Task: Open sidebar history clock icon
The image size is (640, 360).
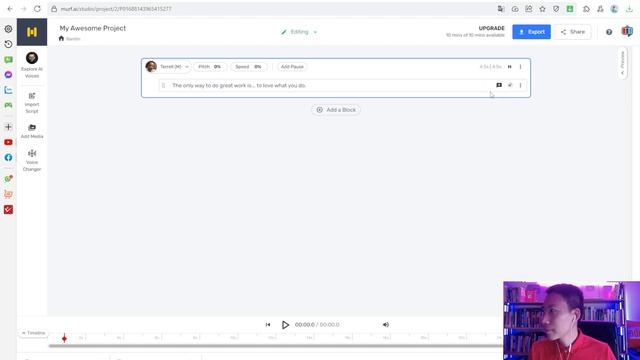Action: tap(8, 44)
